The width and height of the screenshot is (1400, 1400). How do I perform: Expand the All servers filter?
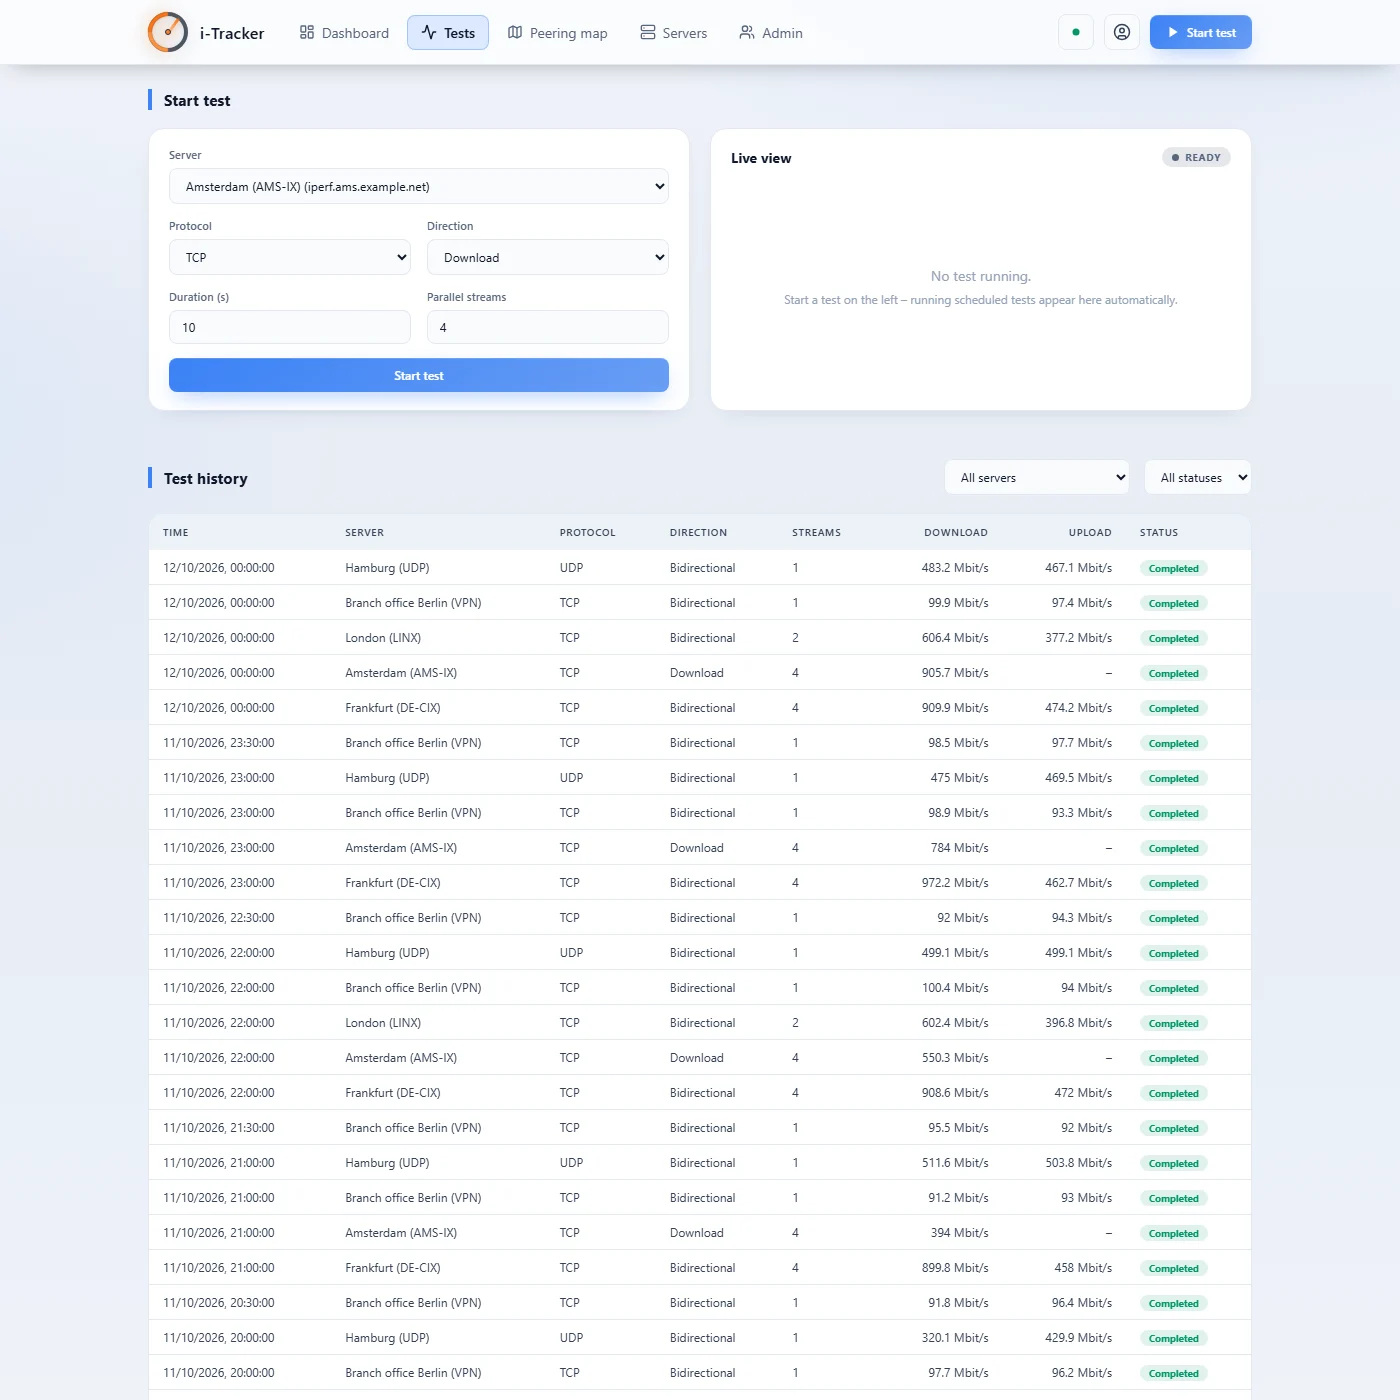1037,477
